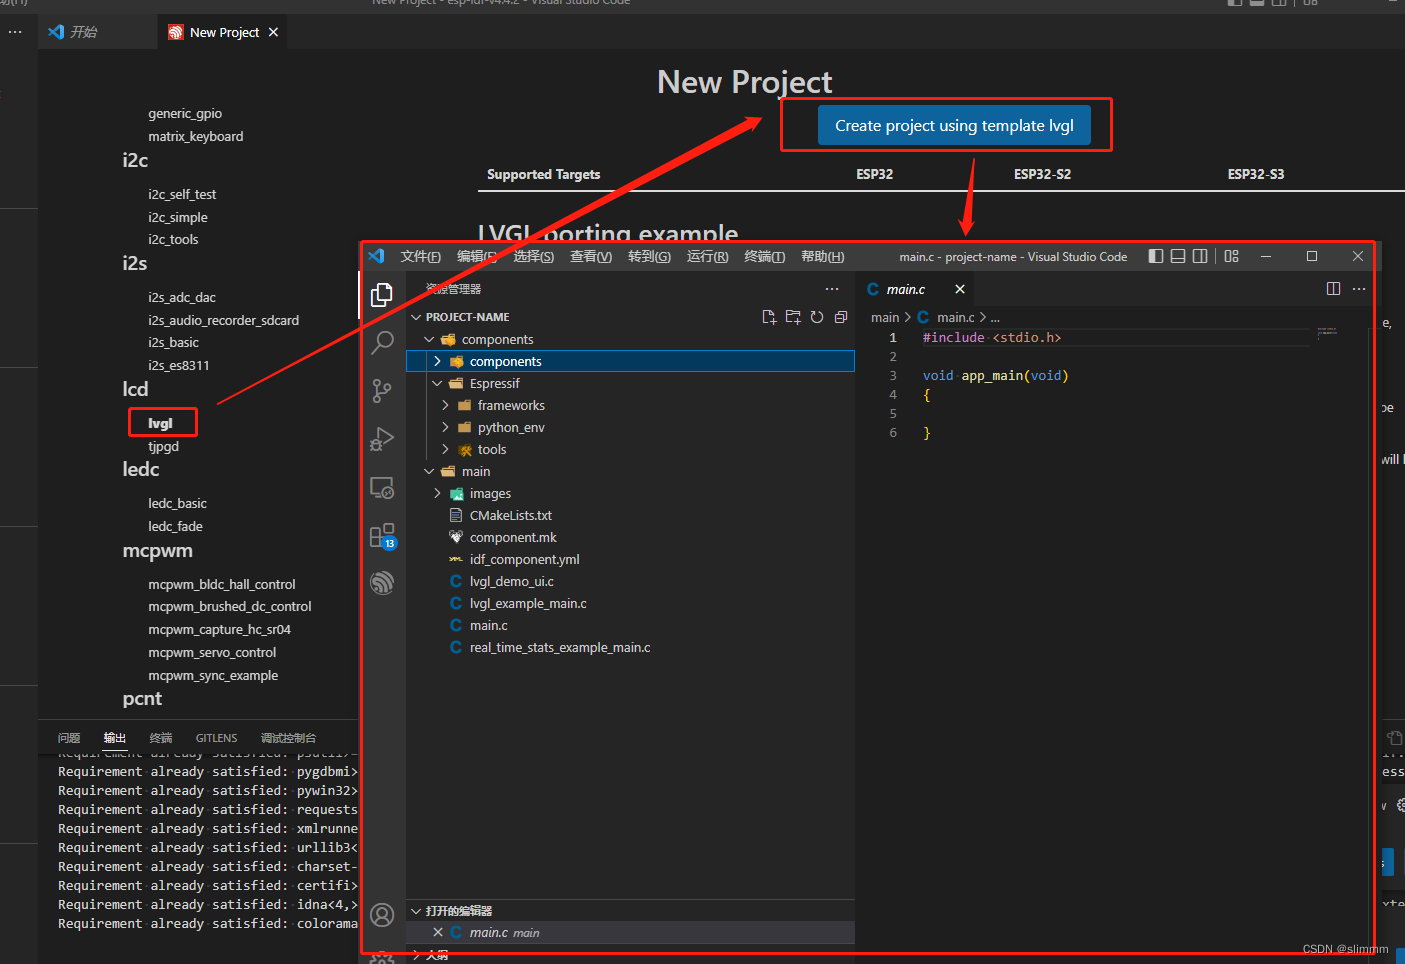
Task: Click Create project using template lvgl button
Action: pos(954,125)
